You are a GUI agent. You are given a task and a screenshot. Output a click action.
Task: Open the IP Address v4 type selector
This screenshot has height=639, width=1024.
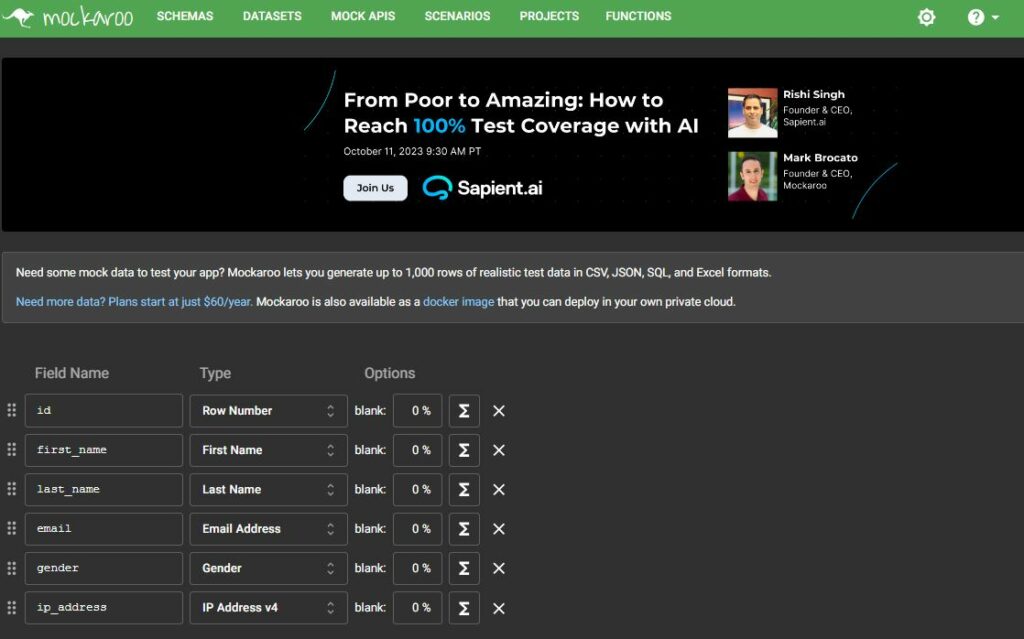[x=268, y=608]
